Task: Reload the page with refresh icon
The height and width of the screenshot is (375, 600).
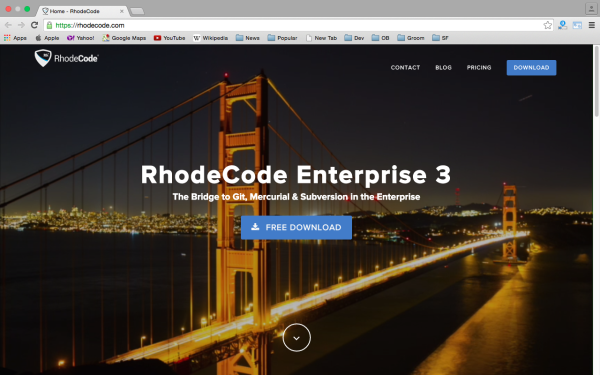Action: 34,25
